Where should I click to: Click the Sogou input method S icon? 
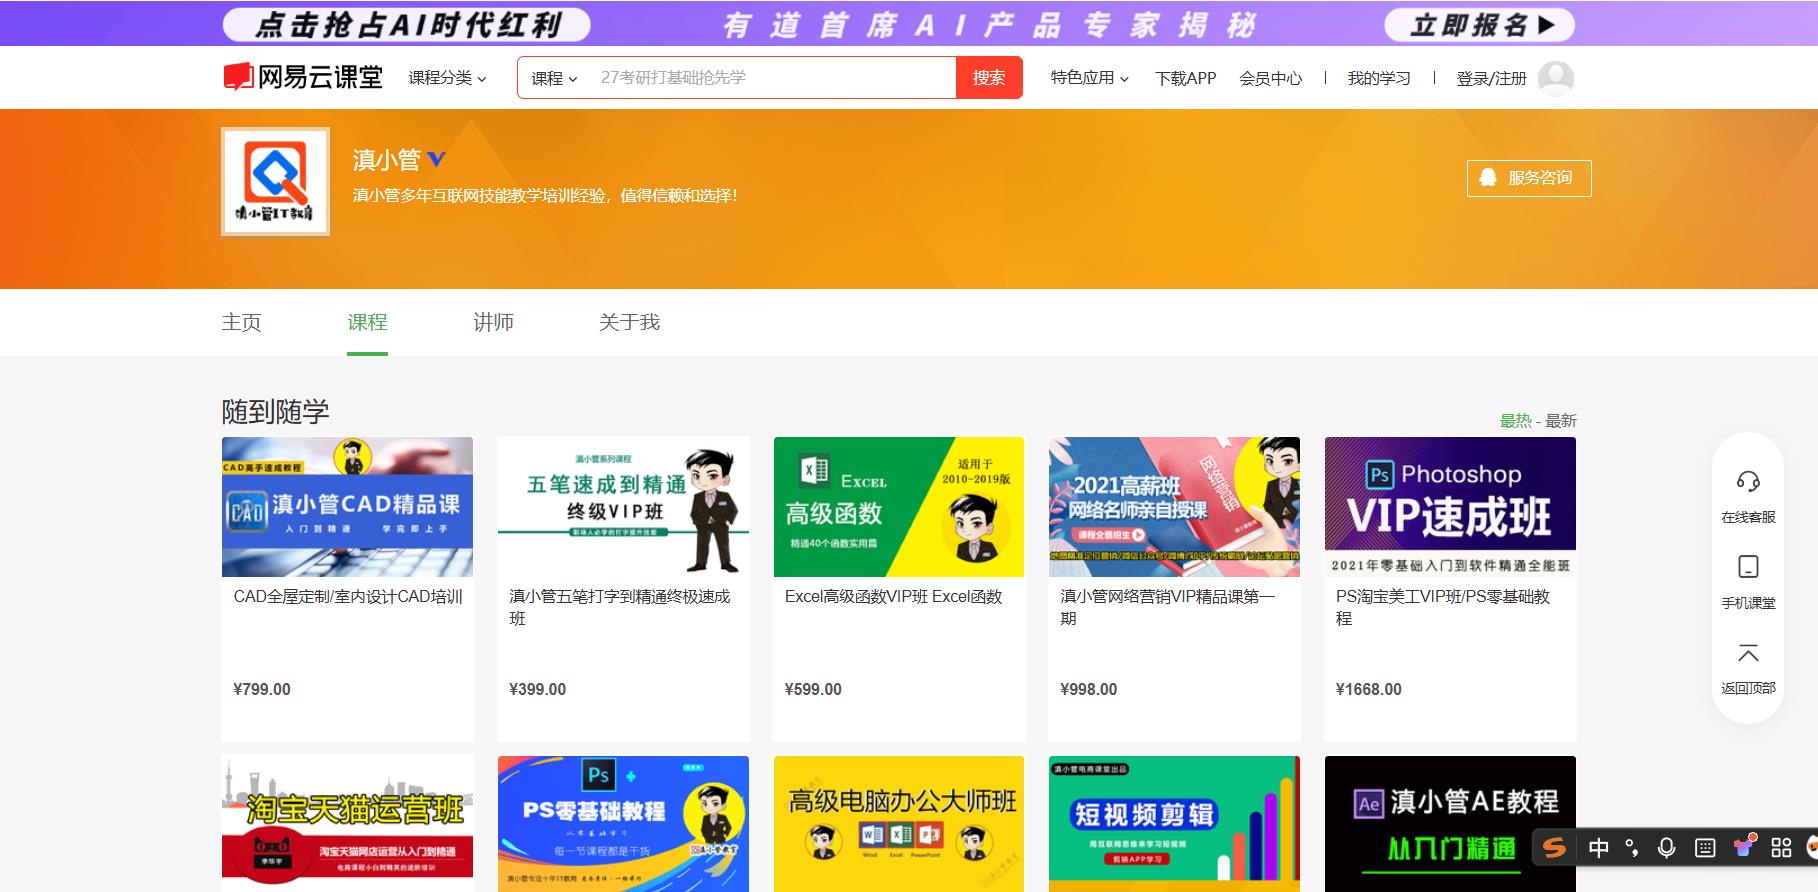[x=1554, y=848]
